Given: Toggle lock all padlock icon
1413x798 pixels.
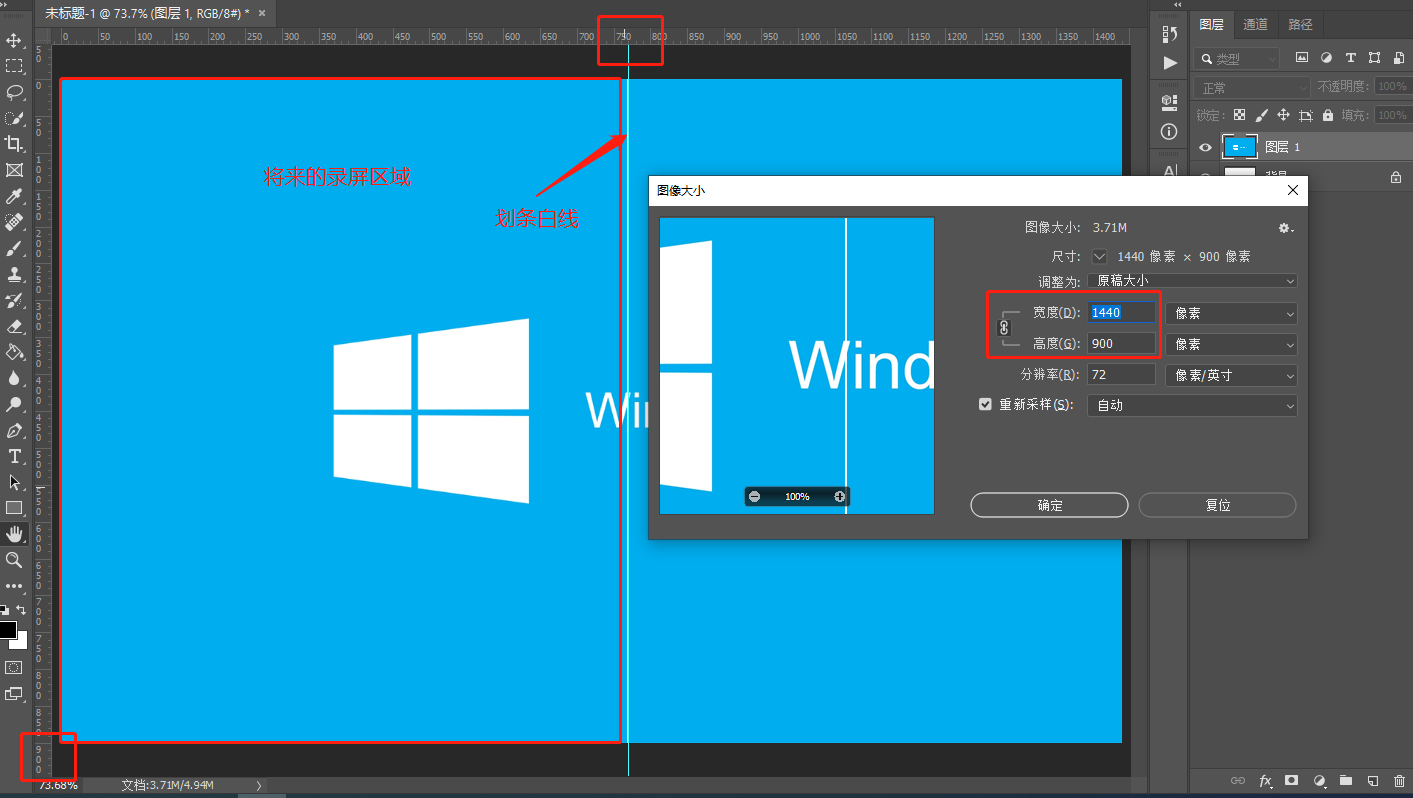Looking at the screenshot, I should click(x=1328, y=116).
